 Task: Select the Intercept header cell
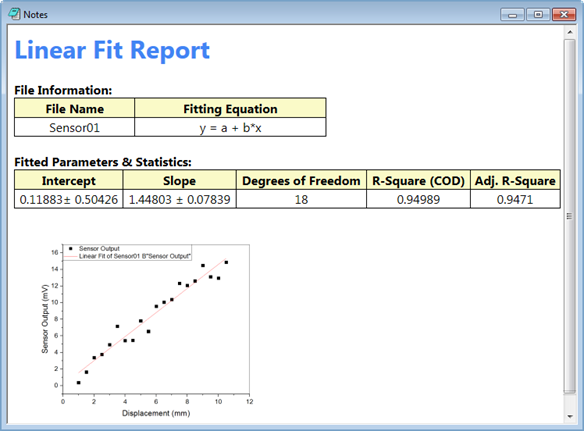tap(69, 181)
